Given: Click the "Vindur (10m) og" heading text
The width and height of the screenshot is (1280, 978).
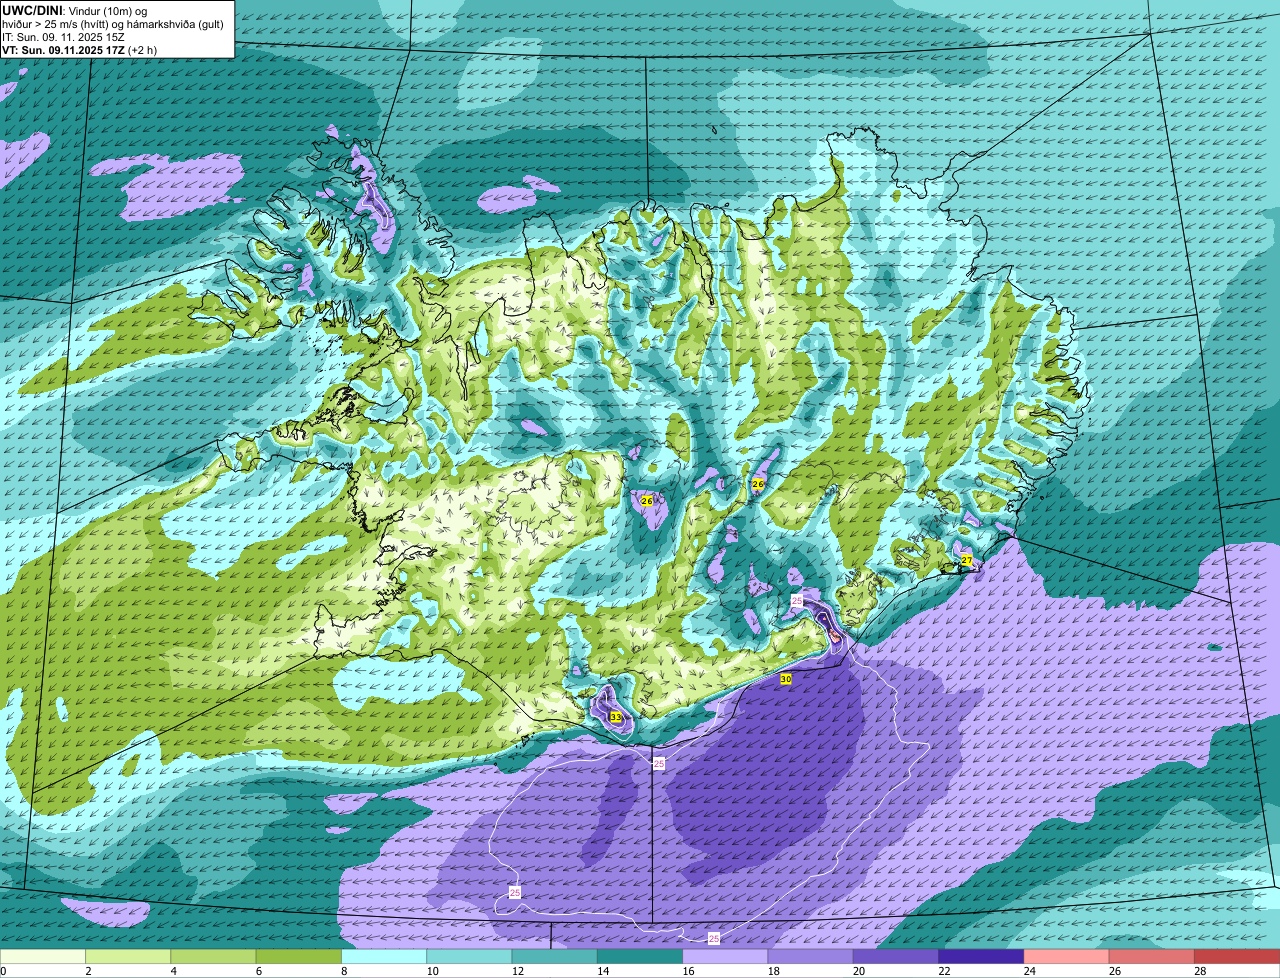Looking at the screenshot, I should 107,10.
